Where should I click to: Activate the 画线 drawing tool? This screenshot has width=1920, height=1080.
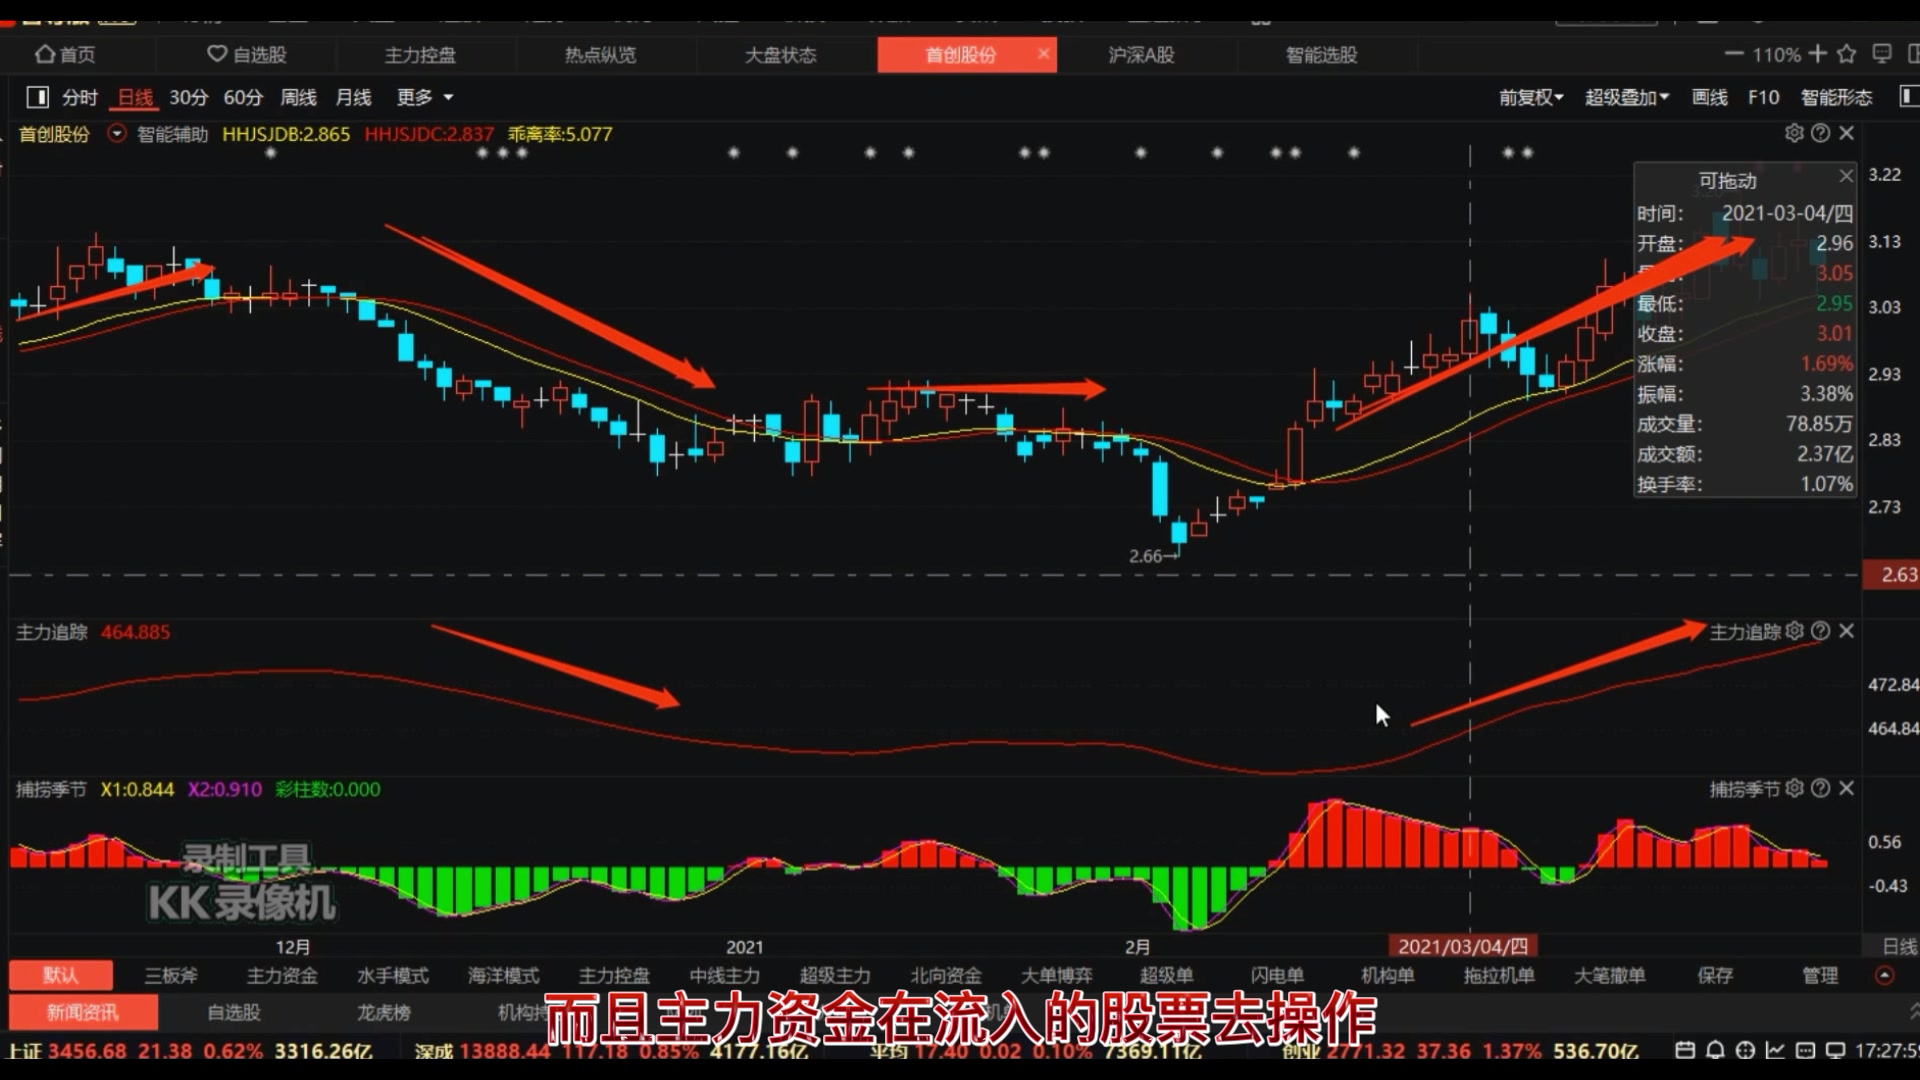pos(1710,97)
